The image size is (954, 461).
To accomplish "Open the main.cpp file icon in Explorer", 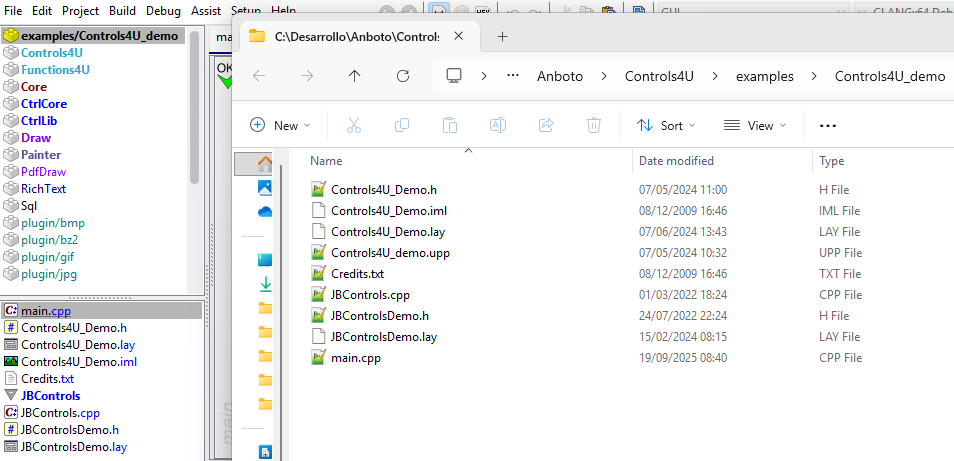I will pos(319,358).
